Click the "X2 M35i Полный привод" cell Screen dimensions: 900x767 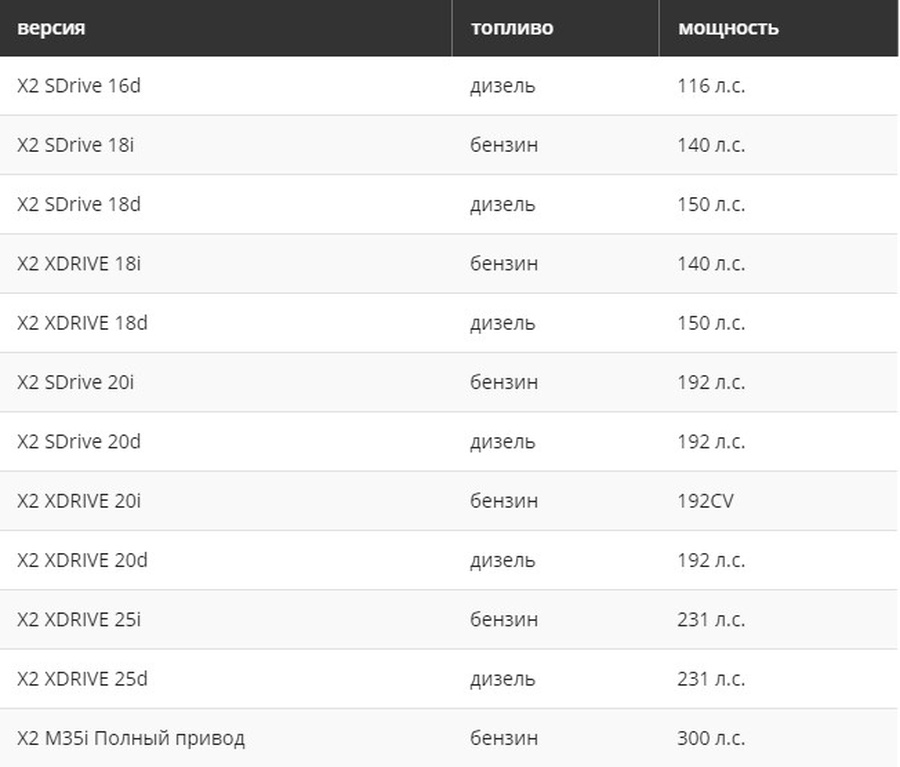point(131,739)
